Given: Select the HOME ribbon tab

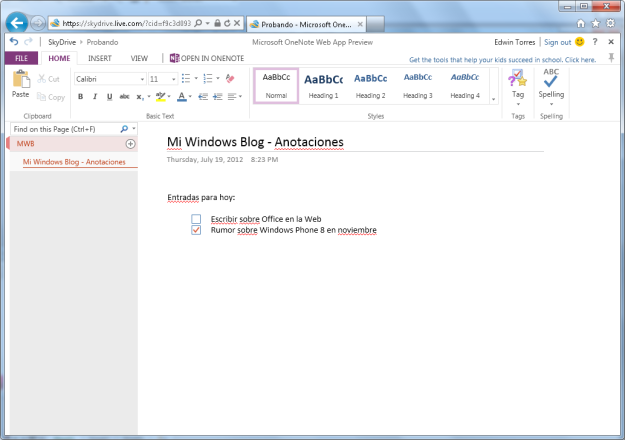Looking at the screenshot, I should 59,58.
